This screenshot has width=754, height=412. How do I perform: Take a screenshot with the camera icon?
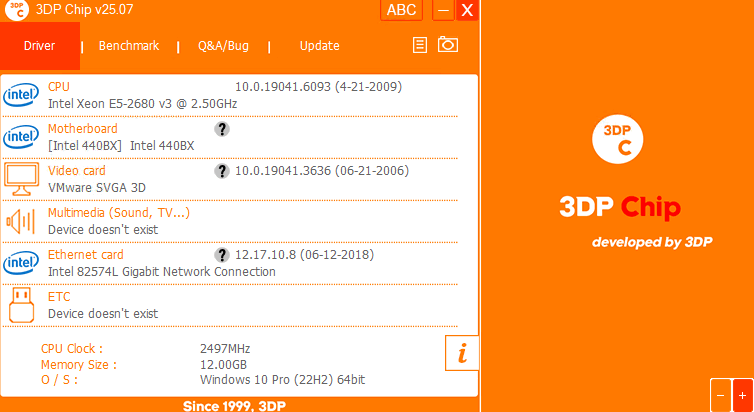click(448, 44)
